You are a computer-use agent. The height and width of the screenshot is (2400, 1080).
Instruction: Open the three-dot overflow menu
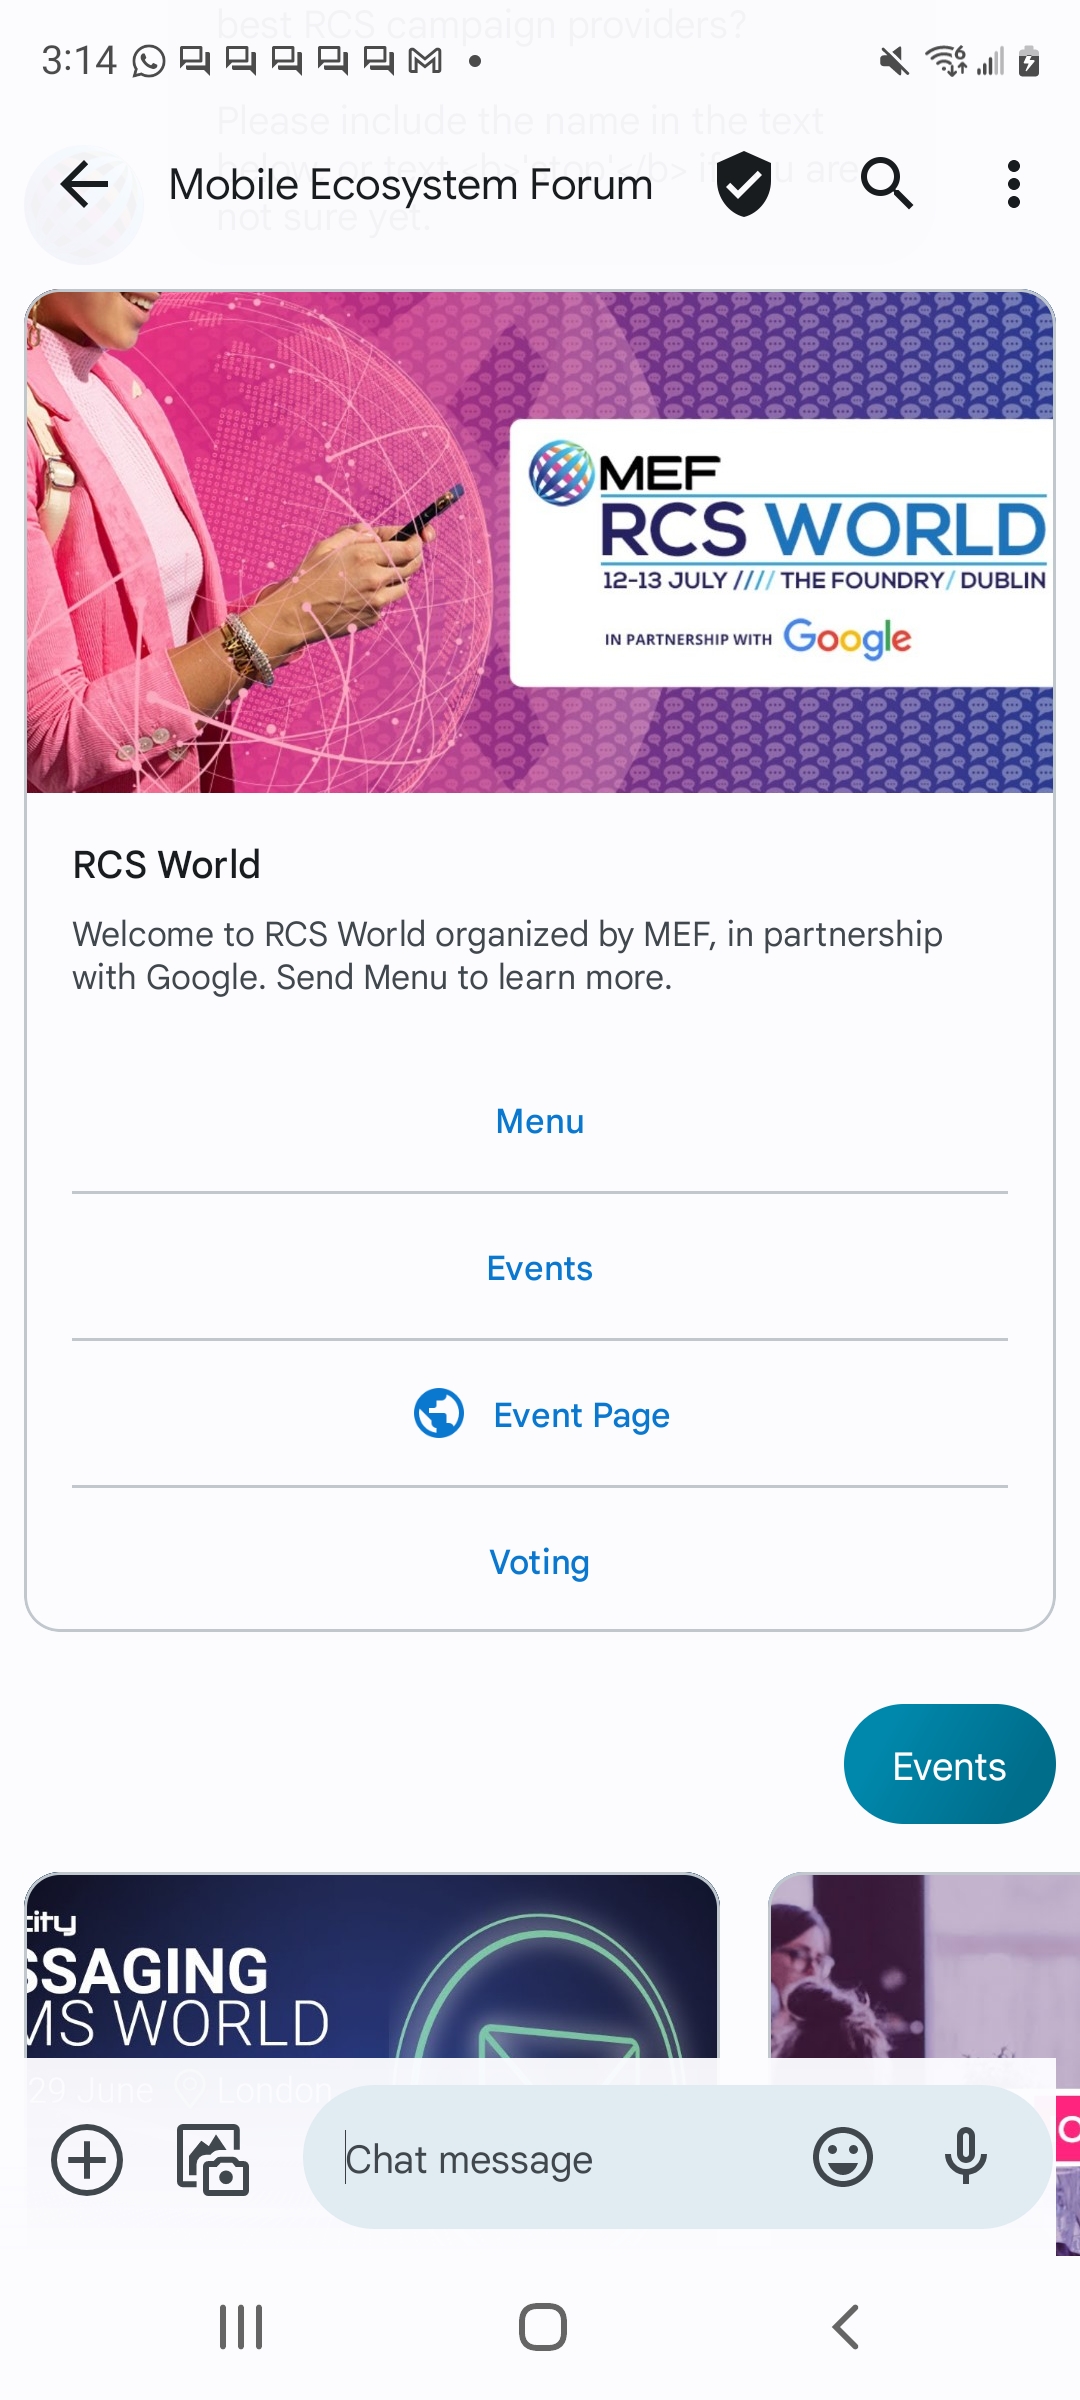tap(1014, 184)
